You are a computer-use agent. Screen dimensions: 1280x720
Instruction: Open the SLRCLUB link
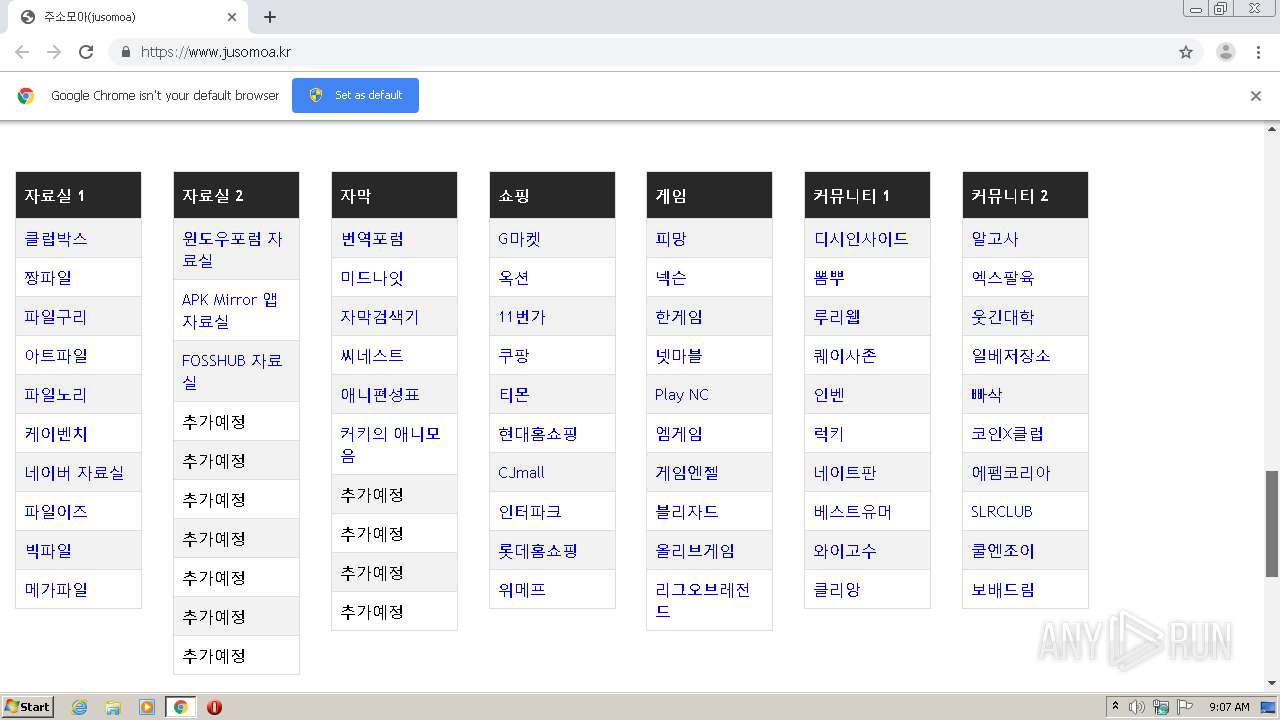coord(1001,512)
